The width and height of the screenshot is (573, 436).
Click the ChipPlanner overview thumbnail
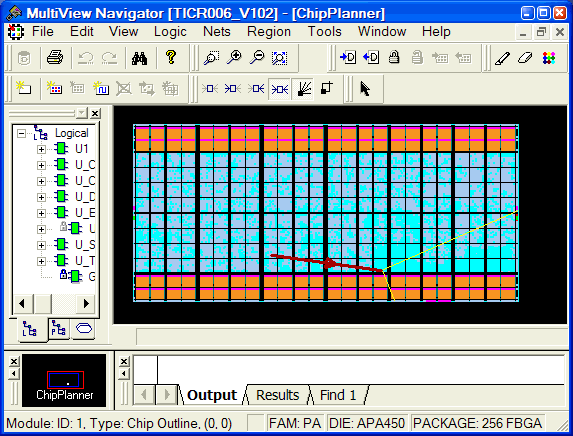pyautogui.click(x=64, y=380)
